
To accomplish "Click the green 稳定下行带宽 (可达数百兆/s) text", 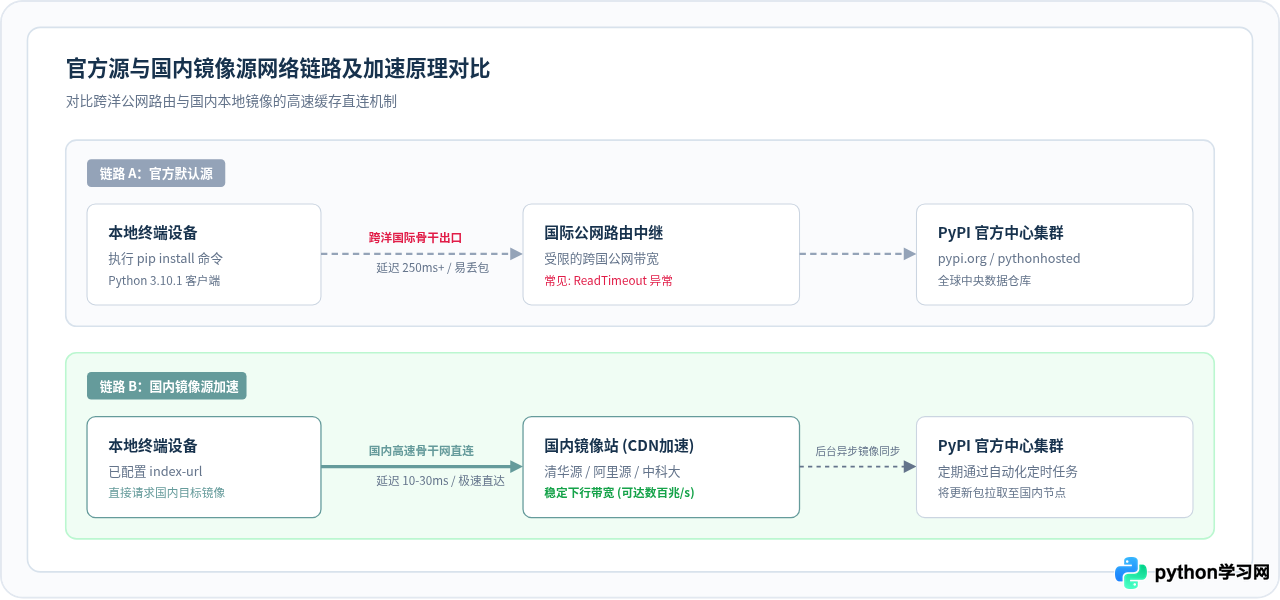I will pos(619,493).
